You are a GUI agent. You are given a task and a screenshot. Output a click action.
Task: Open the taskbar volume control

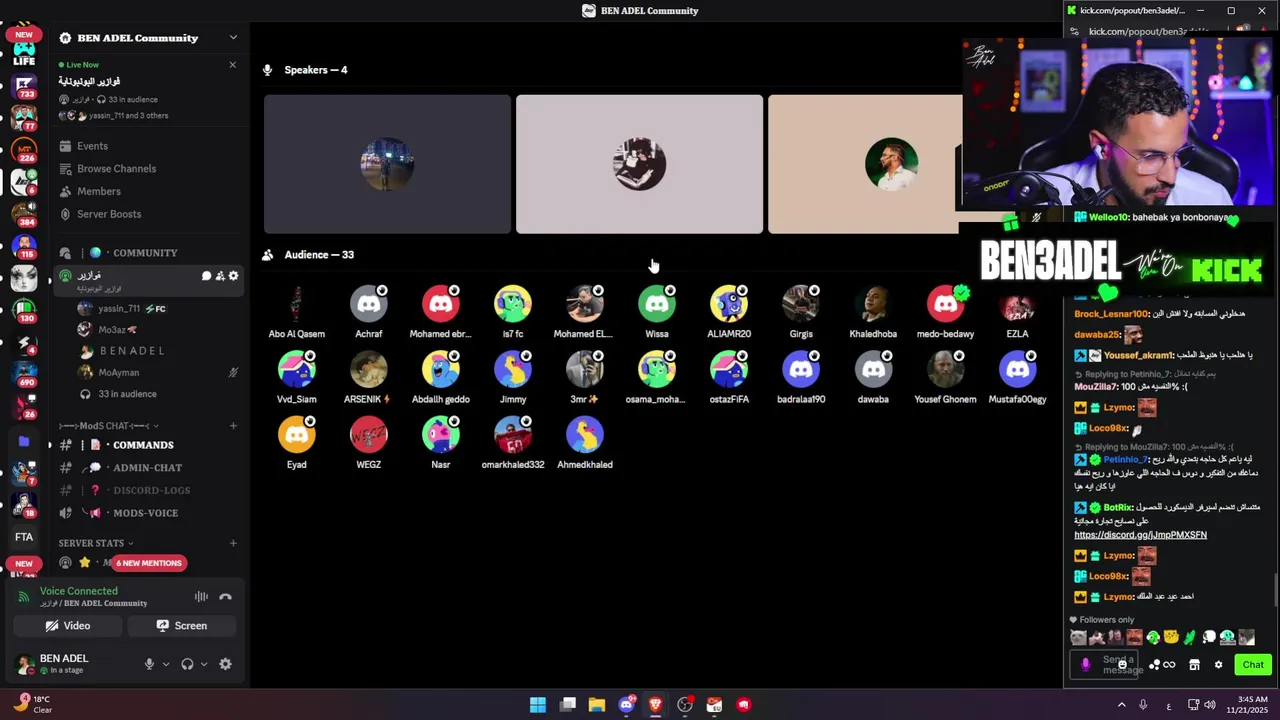click(1210, 705)
